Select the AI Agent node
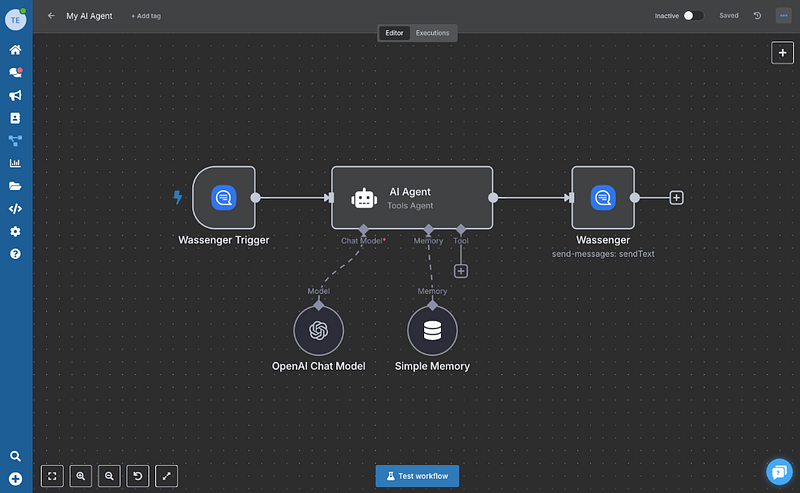This screenshot has height=493, width=800. click(411, 198)
